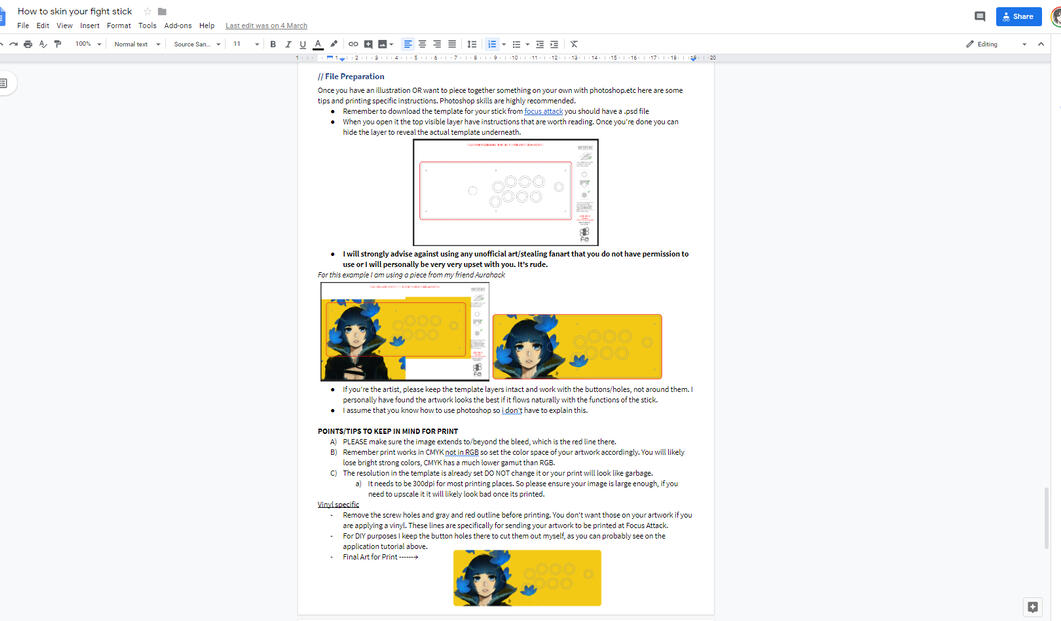1061x621 pixels.
Task: Toggle underline formatting
Action: pos(303,44)
